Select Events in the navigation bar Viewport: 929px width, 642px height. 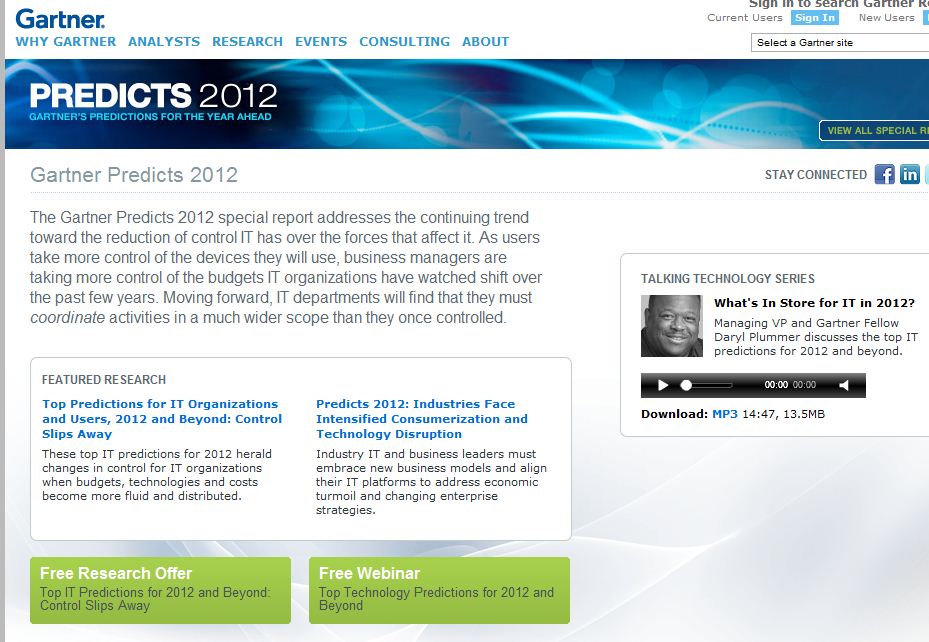[321, 42]
